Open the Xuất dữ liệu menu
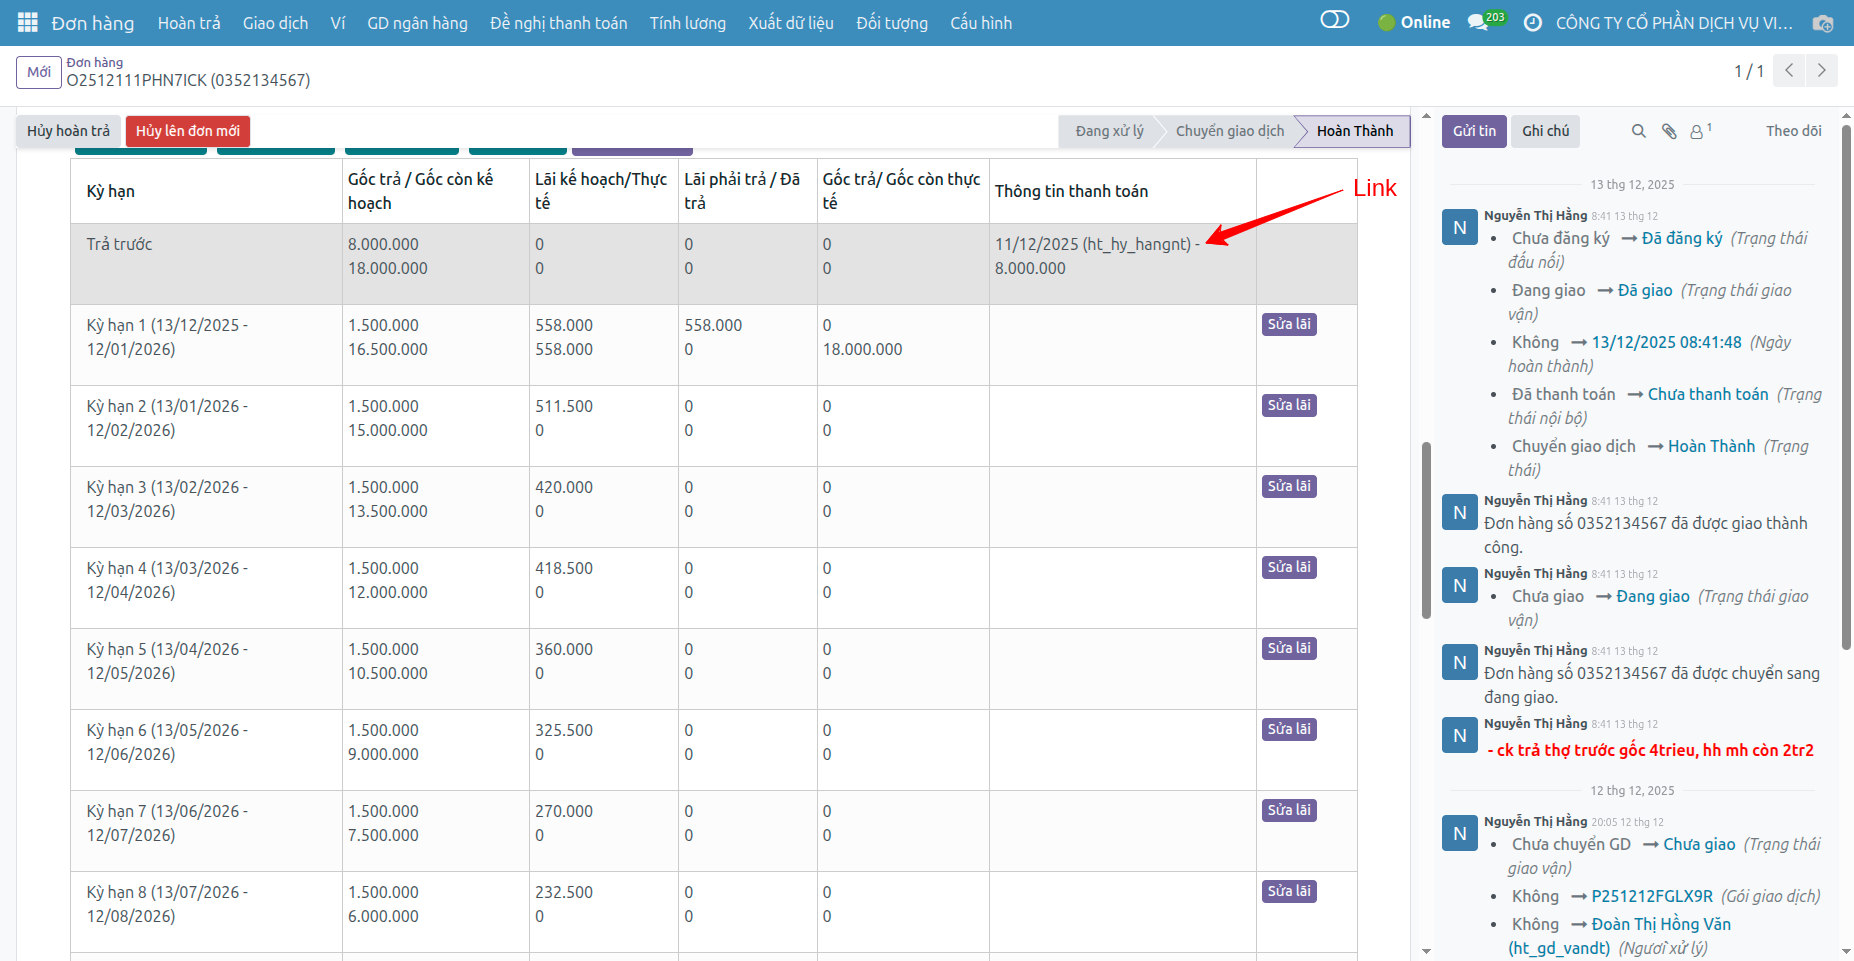 click(x=790, y=23)
